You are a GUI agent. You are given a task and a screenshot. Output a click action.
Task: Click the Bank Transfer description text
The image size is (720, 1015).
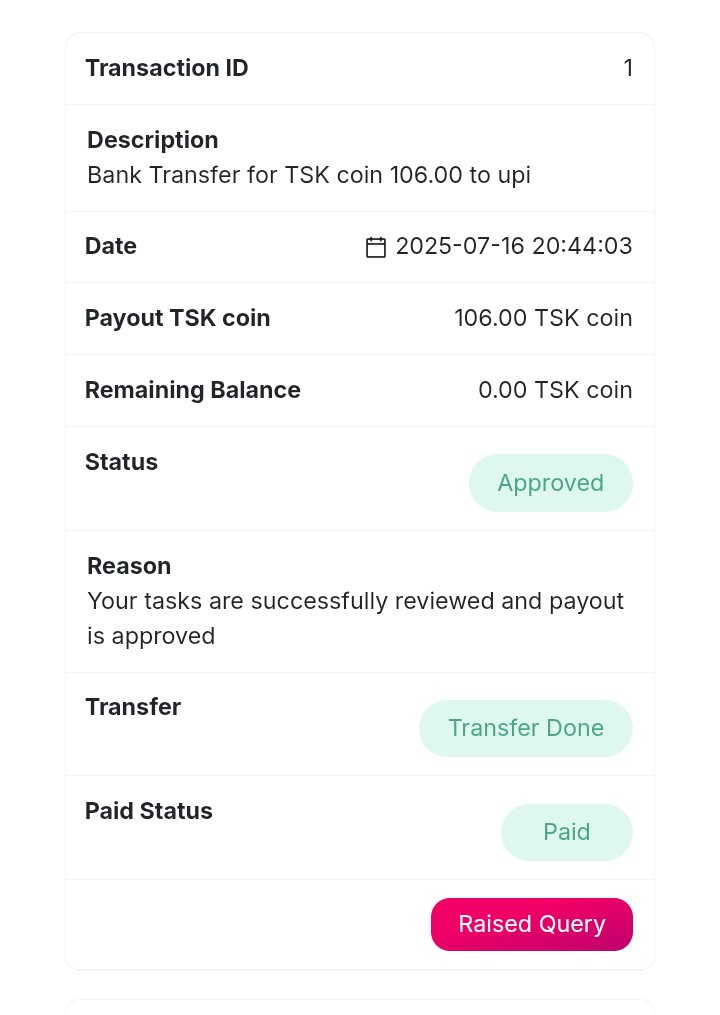click(x=308, y=175)
